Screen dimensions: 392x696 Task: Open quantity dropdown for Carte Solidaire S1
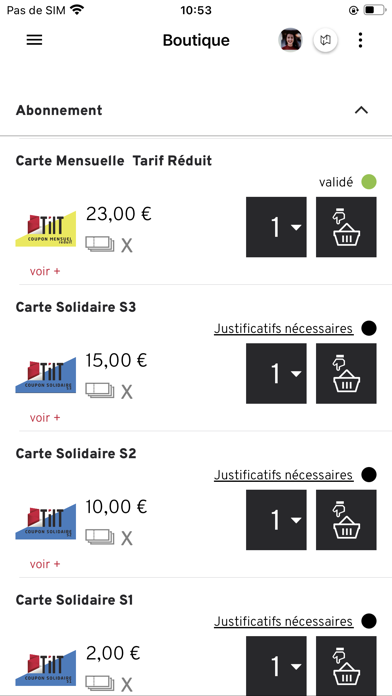[x=276, y=666]
